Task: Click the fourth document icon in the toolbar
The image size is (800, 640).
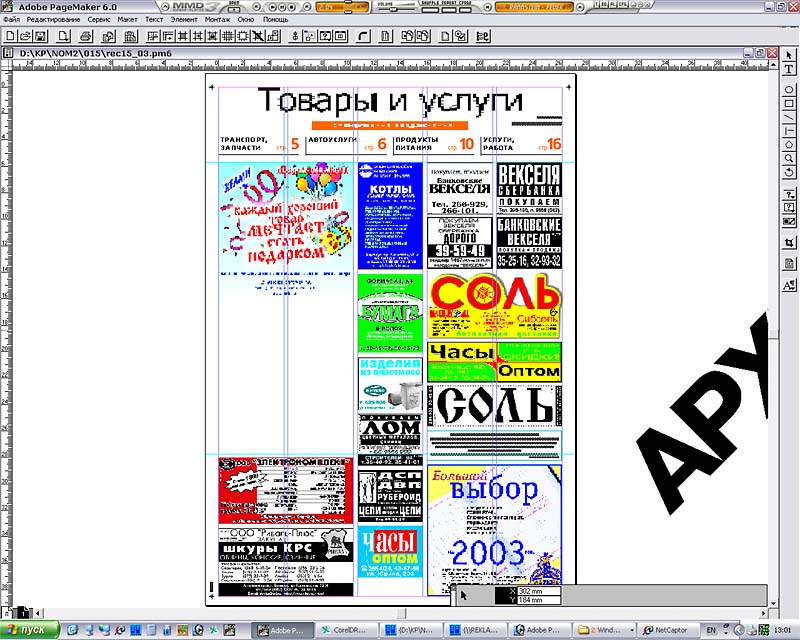Action: [63, 36]
